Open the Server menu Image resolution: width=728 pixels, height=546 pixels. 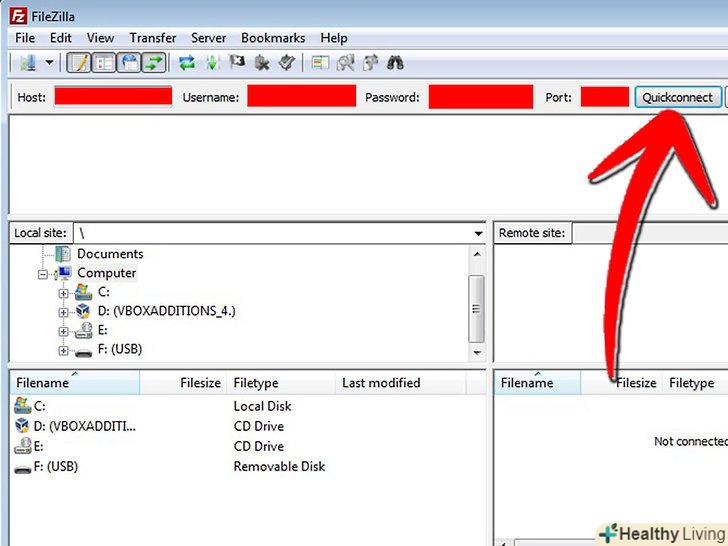[208, 38]
